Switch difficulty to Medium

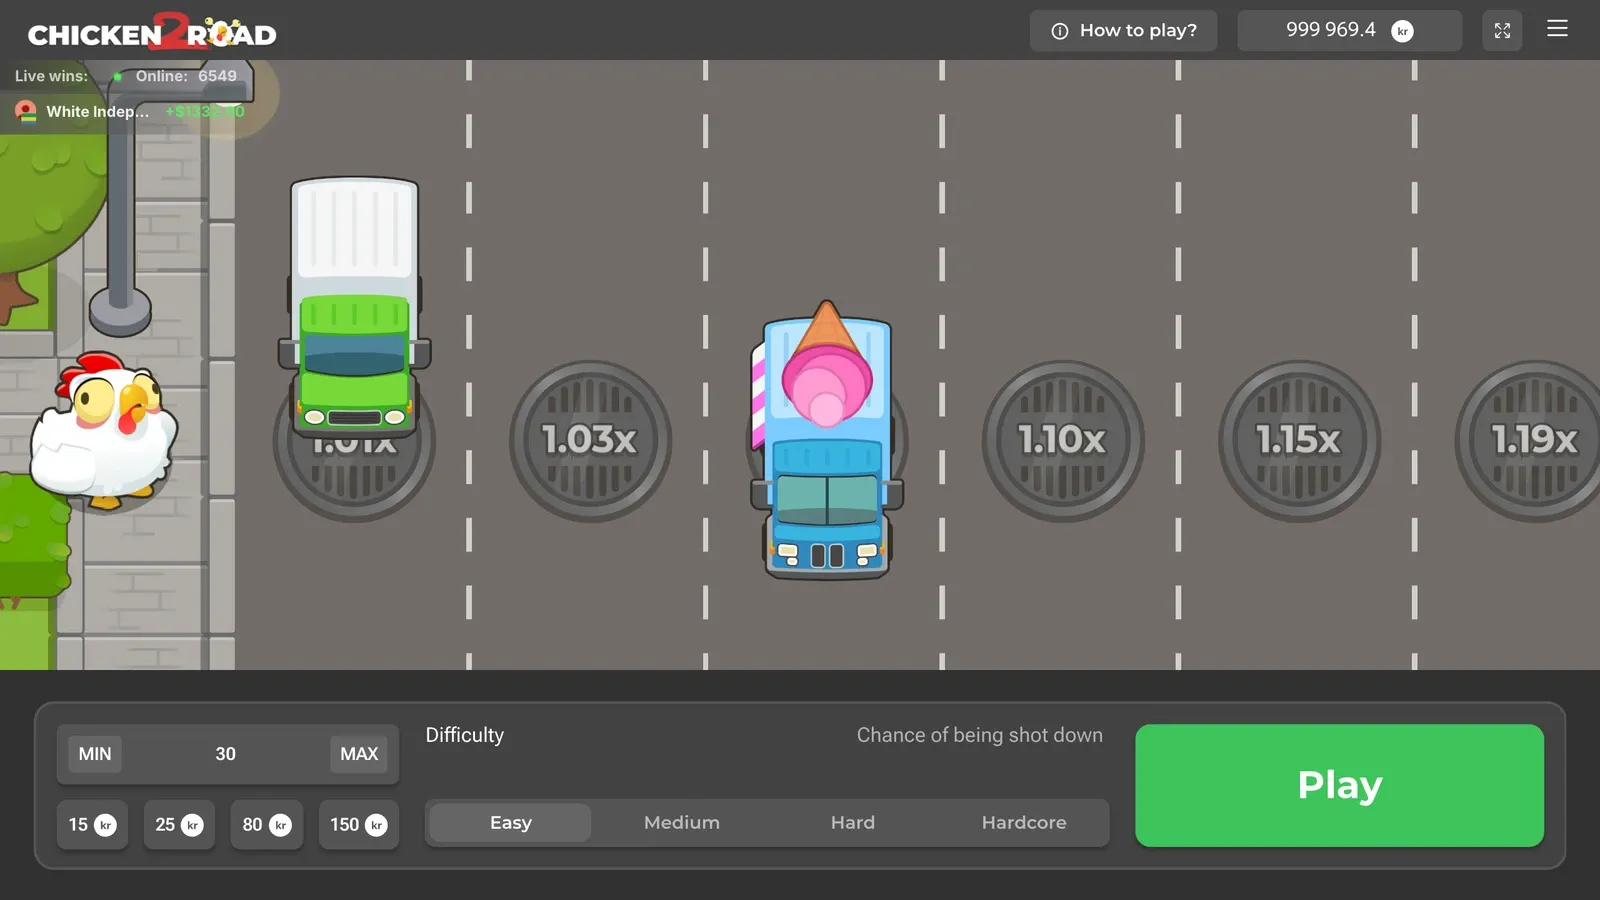682,823
